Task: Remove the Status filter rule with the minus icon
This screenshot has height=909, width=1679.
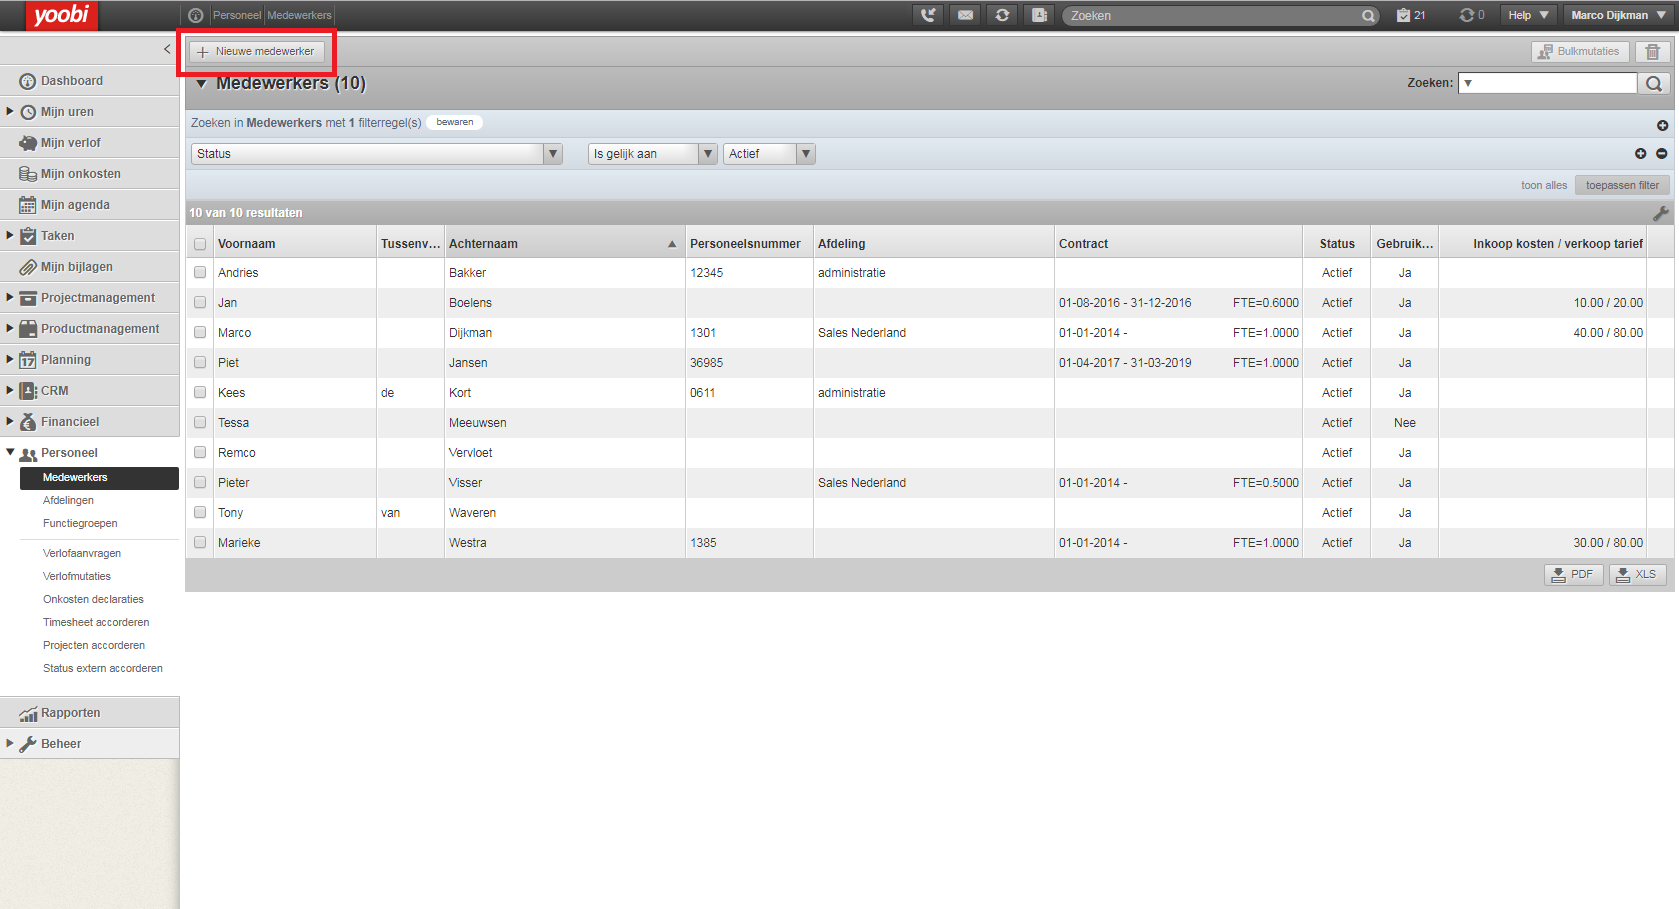Action: [1661, 154]
